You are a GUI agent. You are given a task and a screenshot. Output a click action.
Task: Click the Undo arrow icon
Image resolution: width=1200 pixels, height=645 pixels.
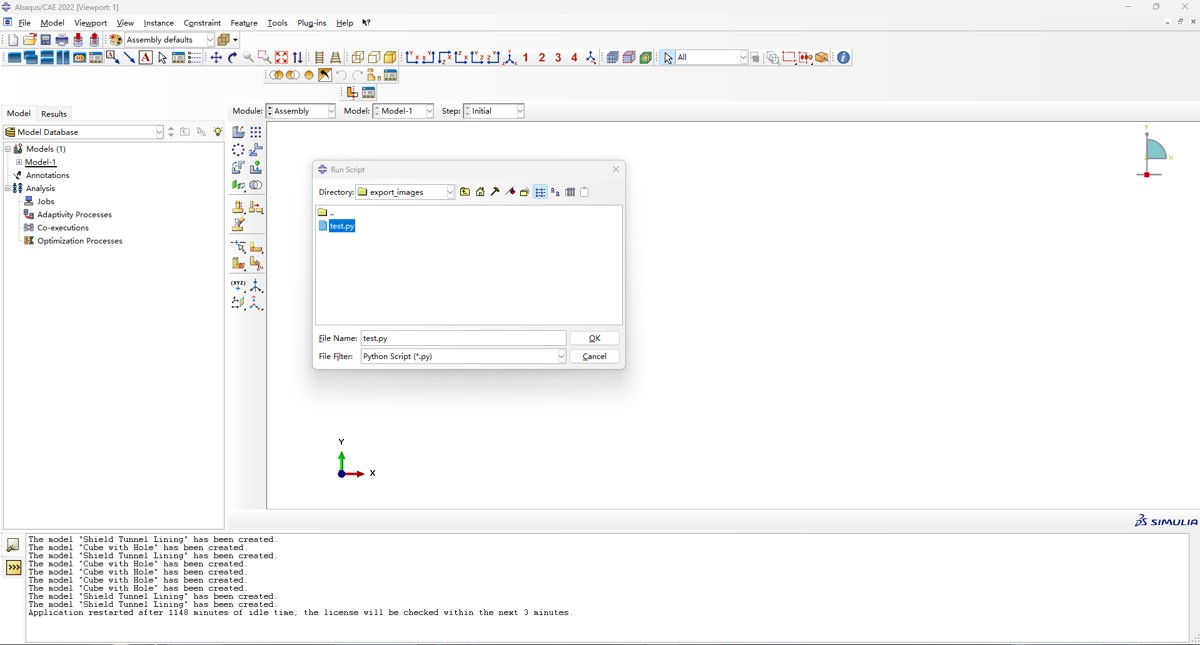(341, 75)
